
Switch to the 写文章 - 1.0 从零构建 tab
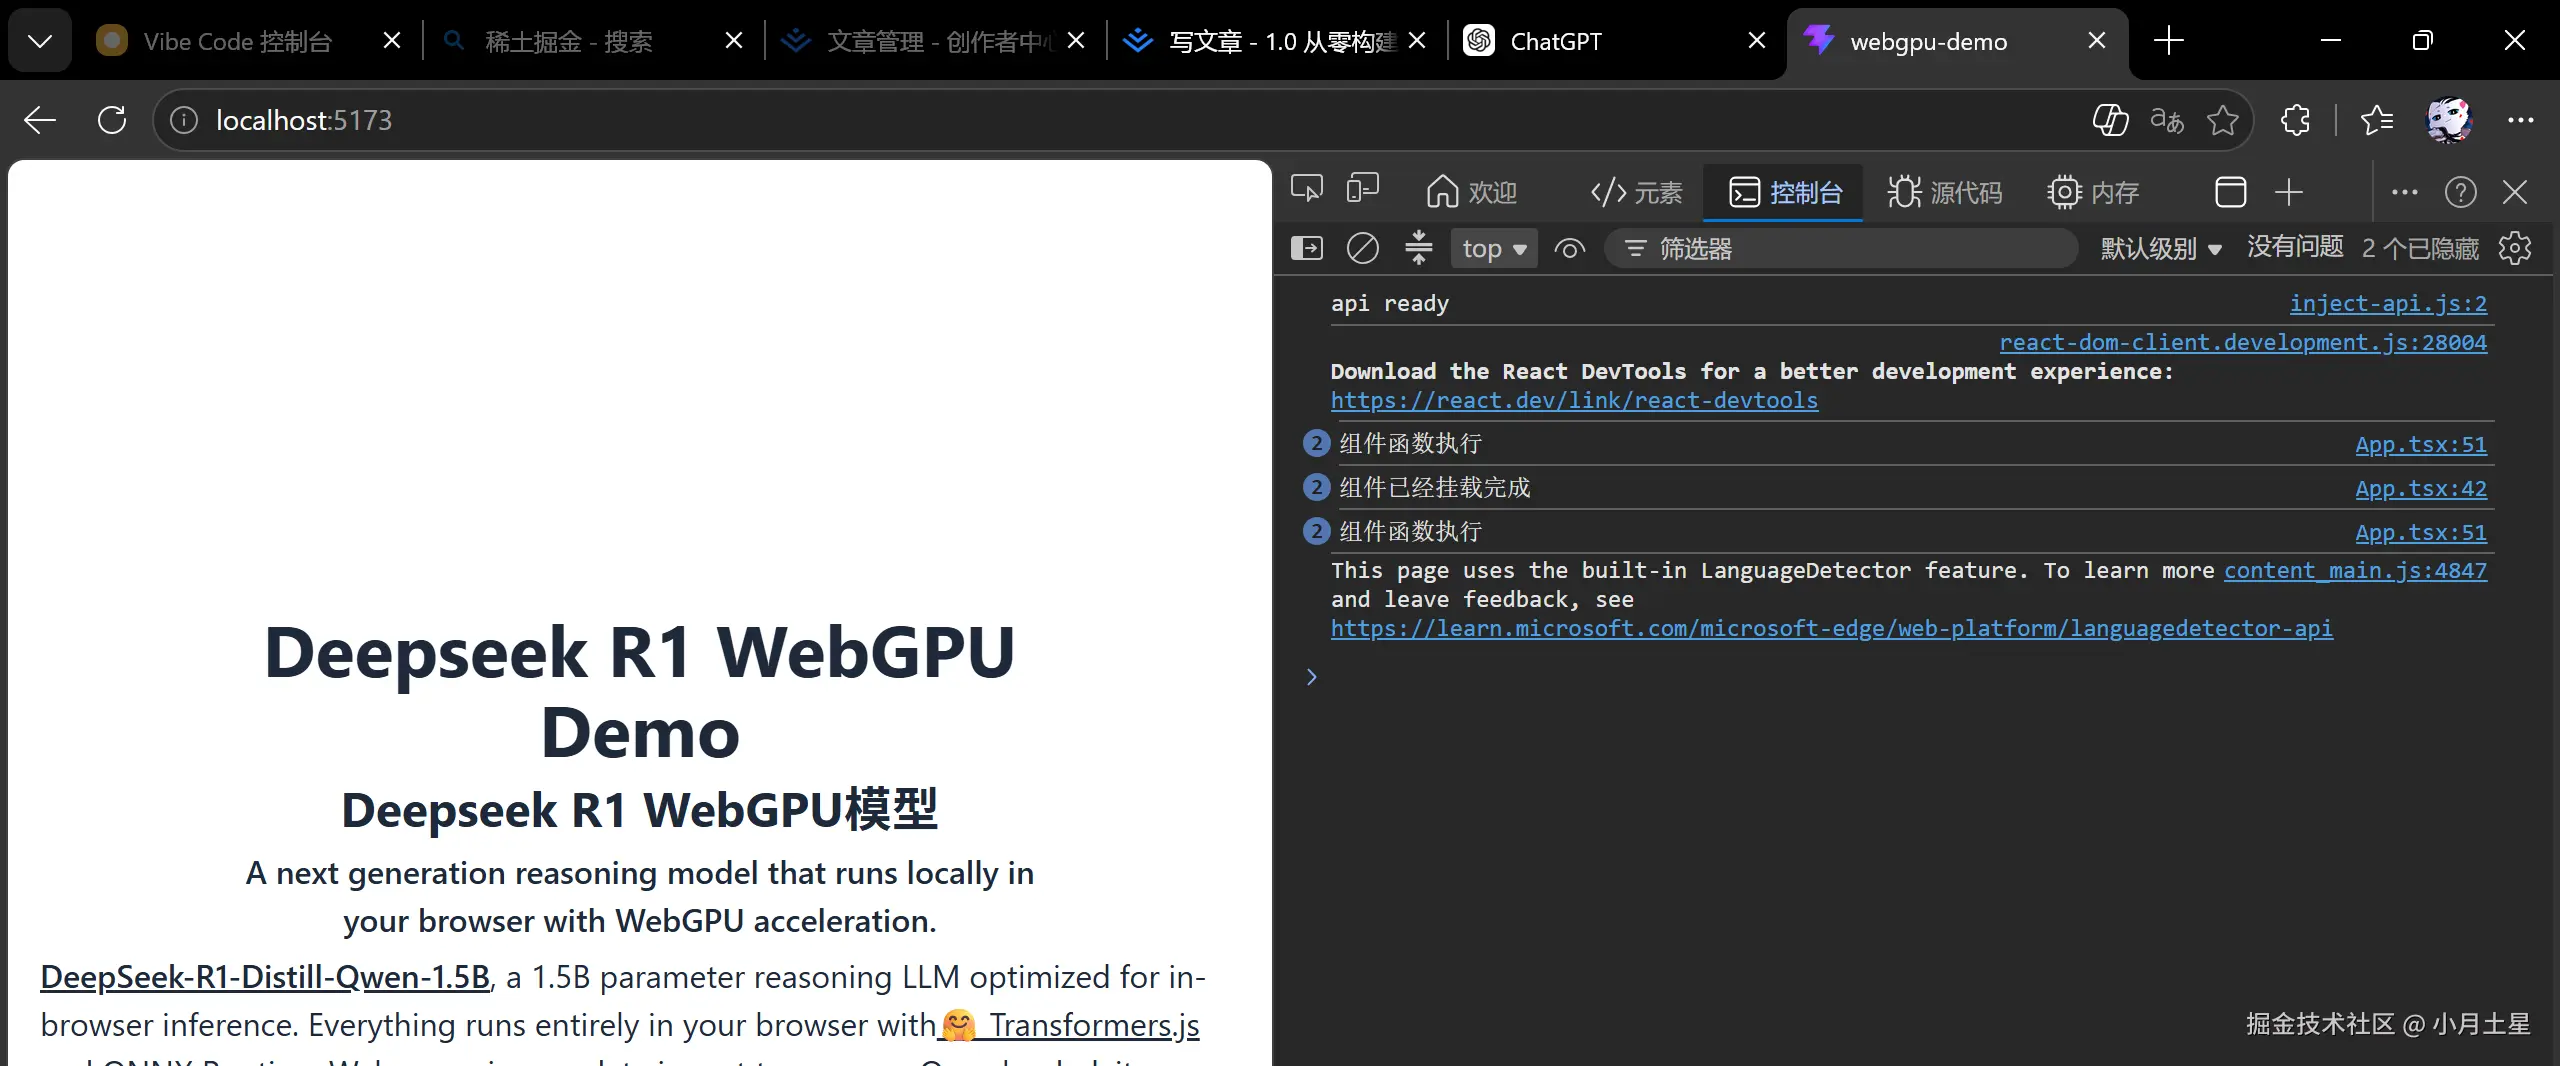coord(1261,41)
